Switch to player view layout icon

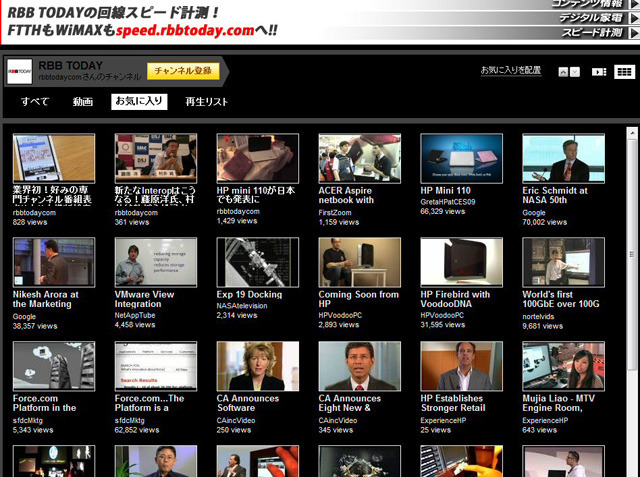click(599, 72)
